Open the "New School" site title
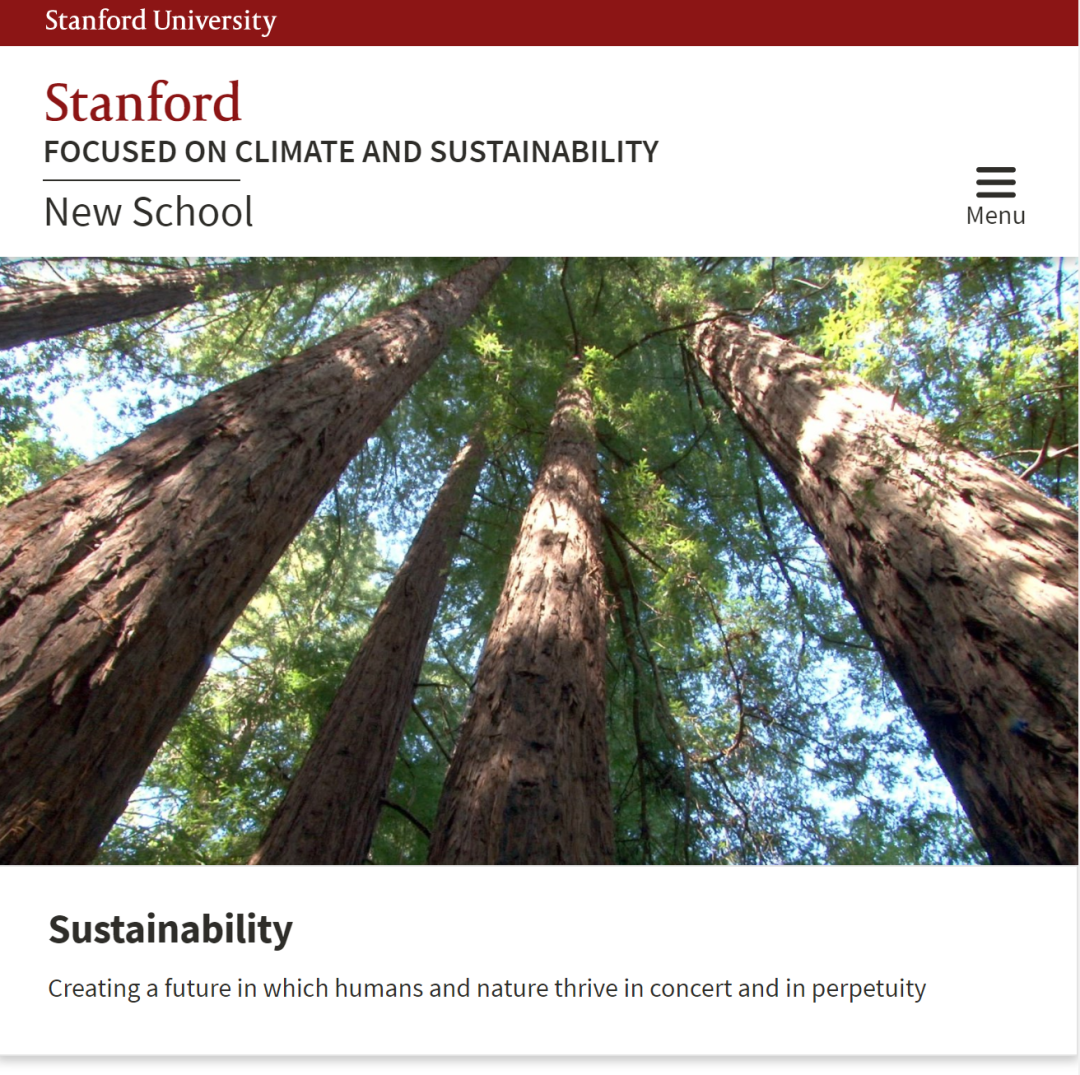 point(149,211)
